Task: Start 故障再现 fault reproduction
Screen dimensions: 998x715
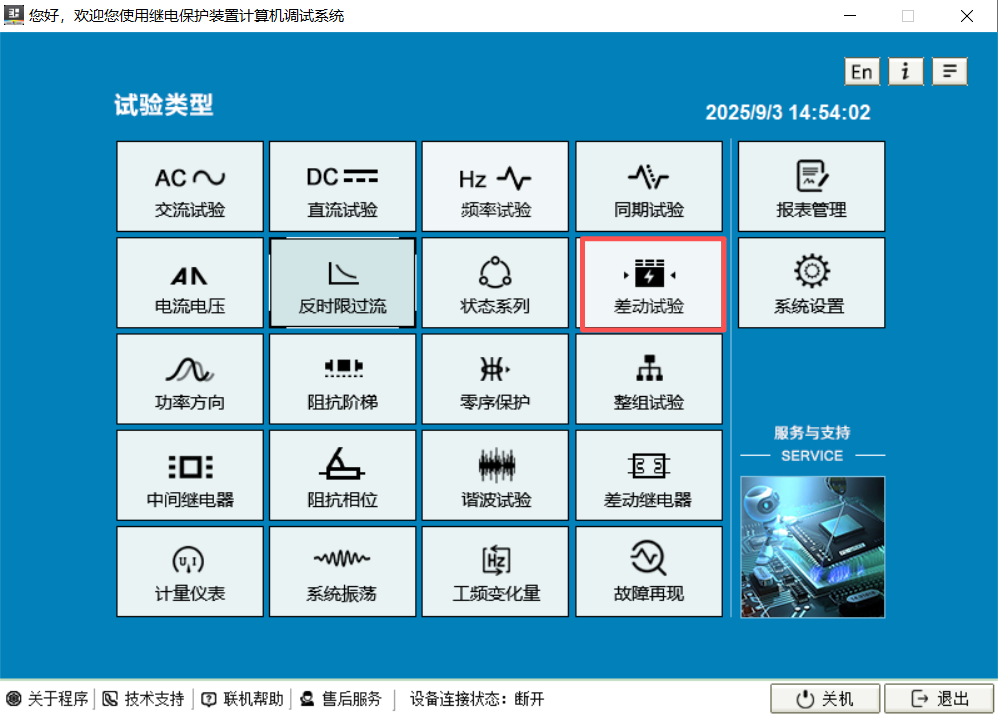Action: click(x=648, y=571)
